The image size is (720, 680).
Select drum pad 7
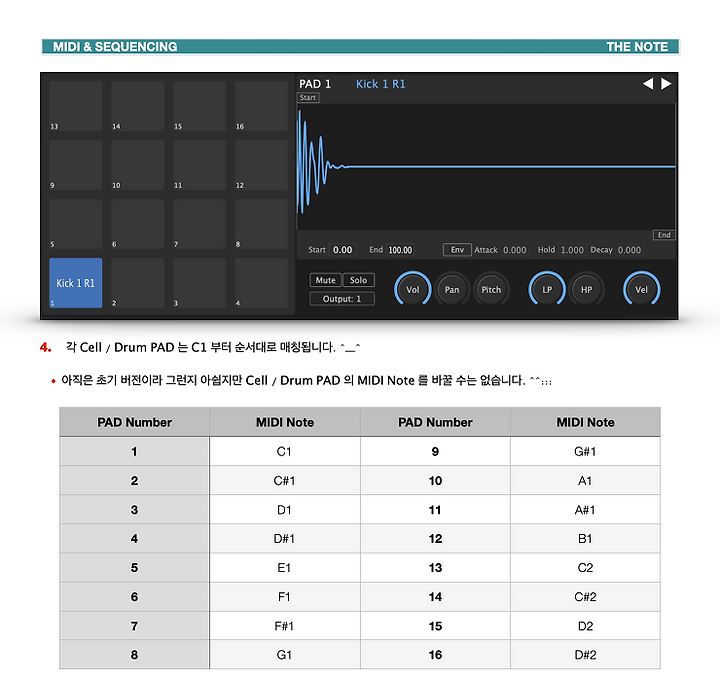pyautogui.click(x=199, y=224)
